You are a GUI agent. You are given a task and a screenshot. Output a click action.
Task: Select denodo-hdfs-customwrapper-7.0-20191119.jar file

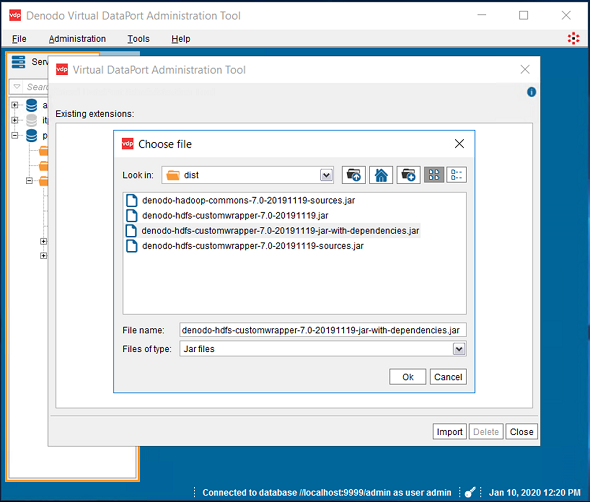coord(235,216)
